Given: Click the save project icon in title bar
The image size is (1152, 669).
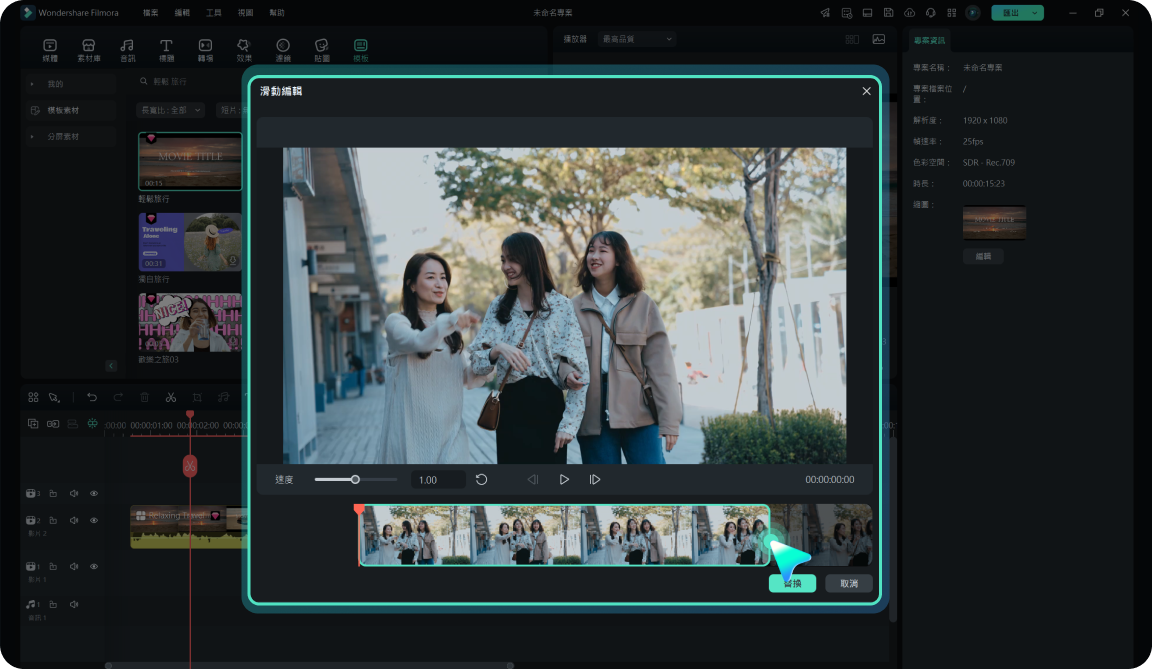Looking at the screenshot, I should (888, 12).
